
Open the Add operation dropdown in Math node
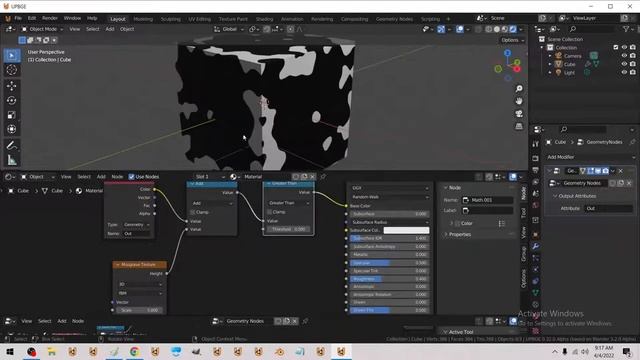(x=212, y=203)
